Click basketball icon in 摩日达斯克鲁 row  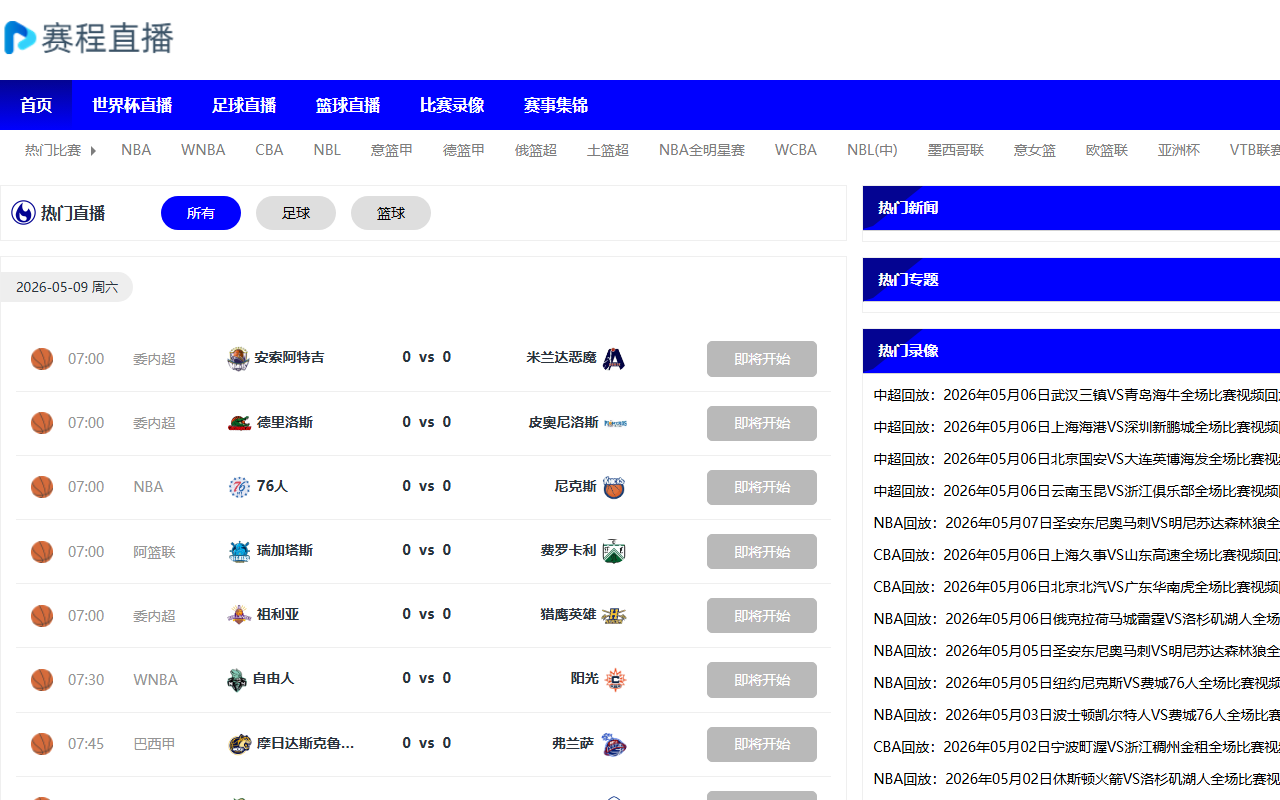tap(42, 744)
